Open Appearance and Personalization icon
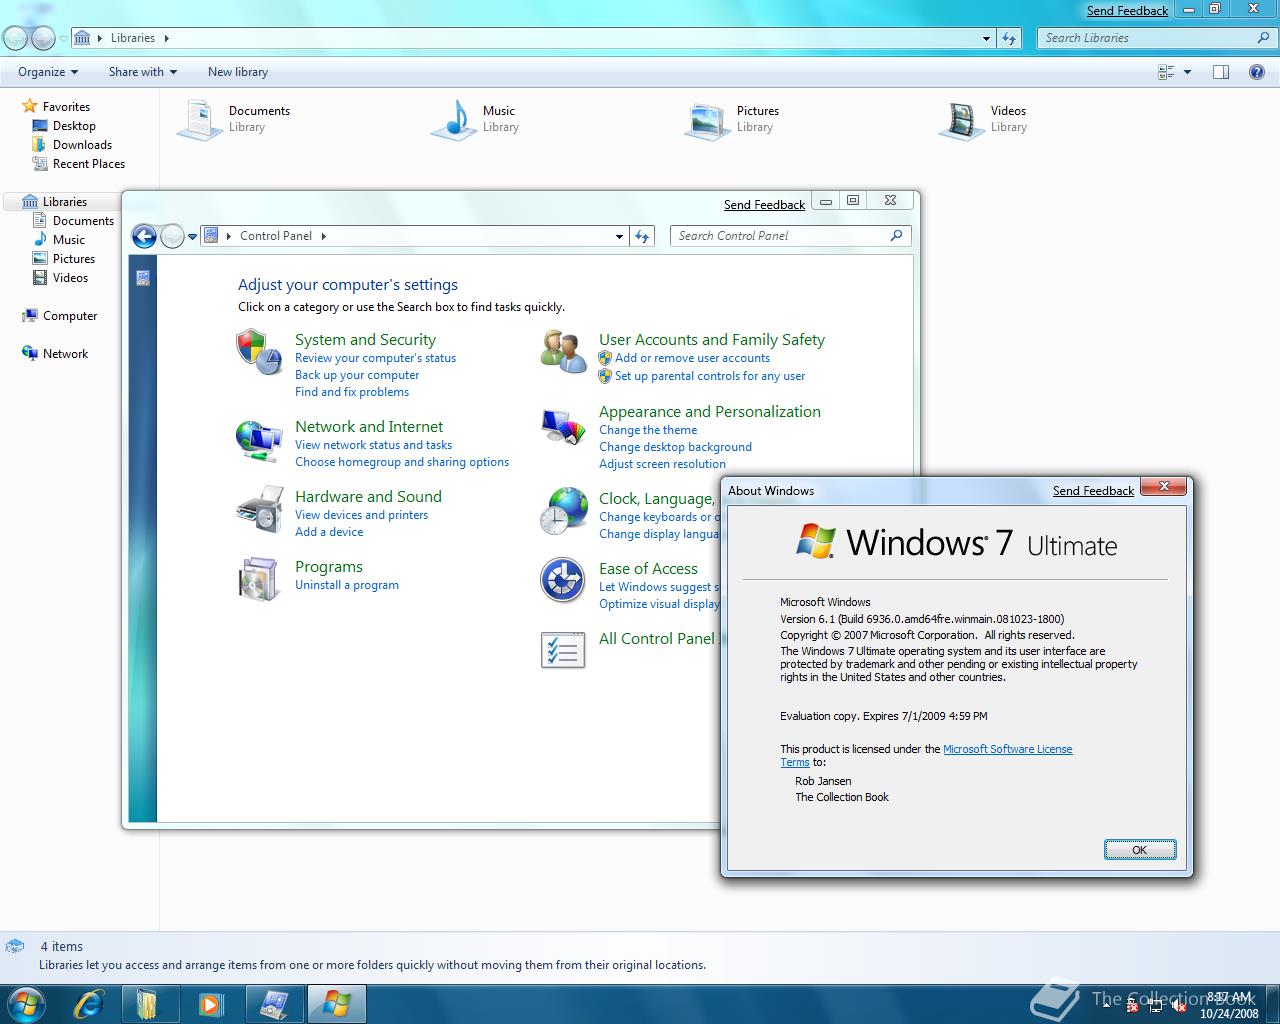1280x1024 pixels. pos(563,427)
